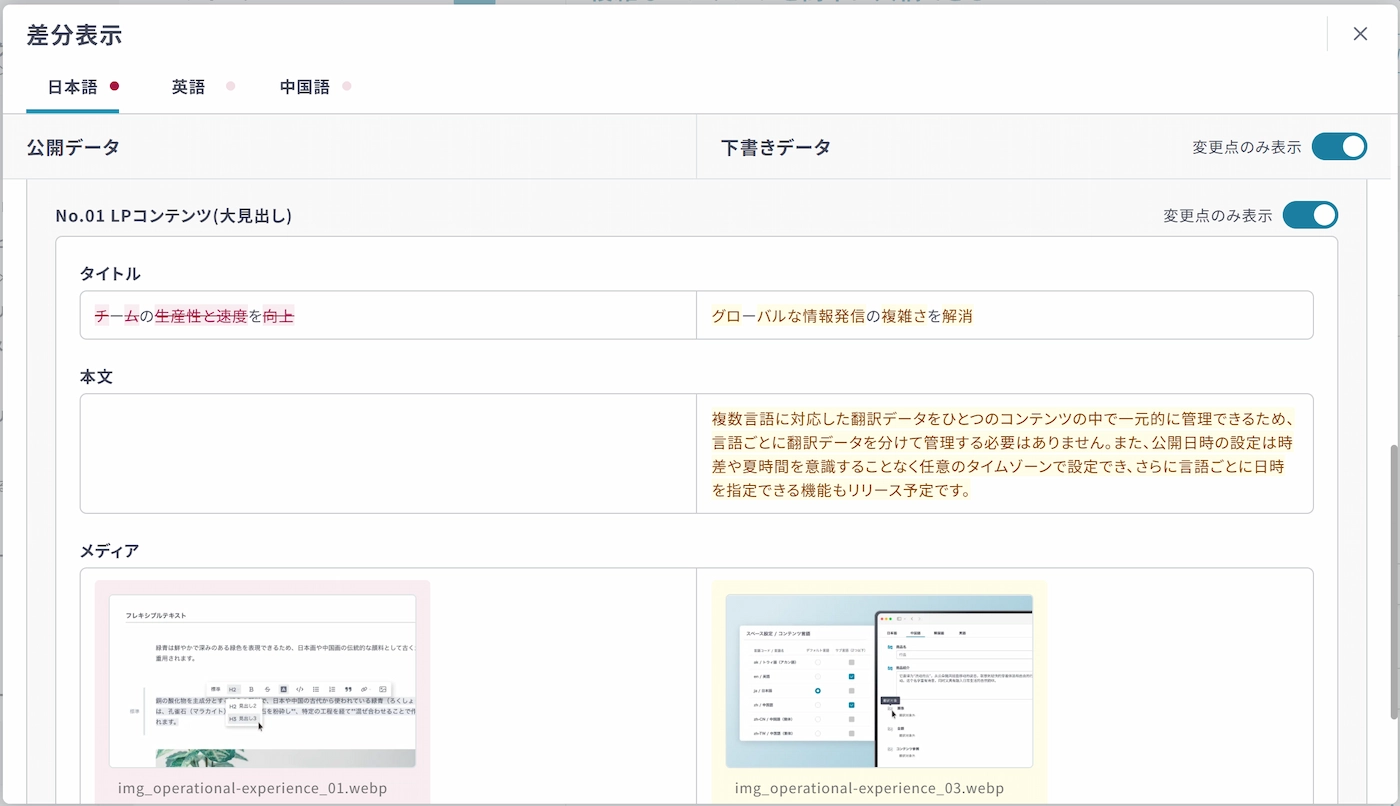Disable 変更点のみ表示 toggle in 下書きデータ header
This screenshot has height=806, width=1400.
click(x=1338, y=147)
